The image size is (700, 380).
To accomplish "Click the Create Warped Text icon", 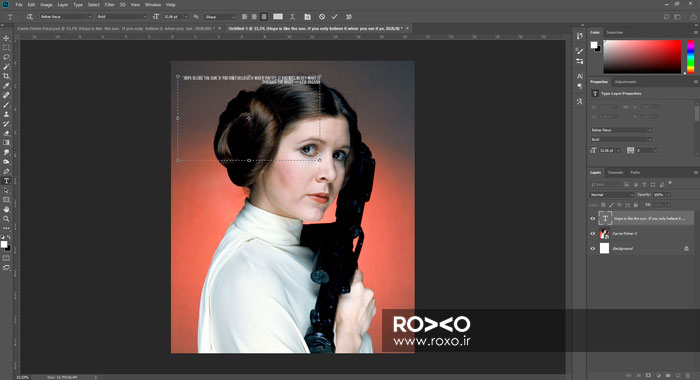I will tap(292, 17).
